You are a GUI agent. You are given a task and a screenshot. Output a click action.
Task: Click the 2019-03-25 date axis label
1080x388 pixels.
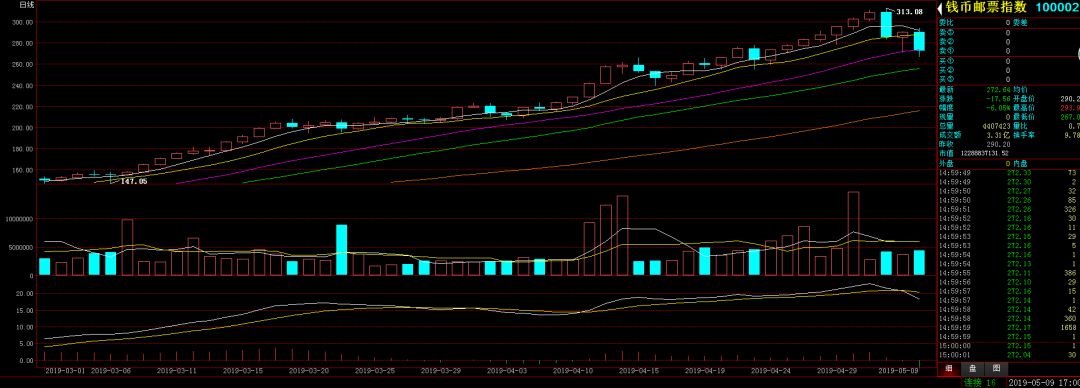[375, 370]
